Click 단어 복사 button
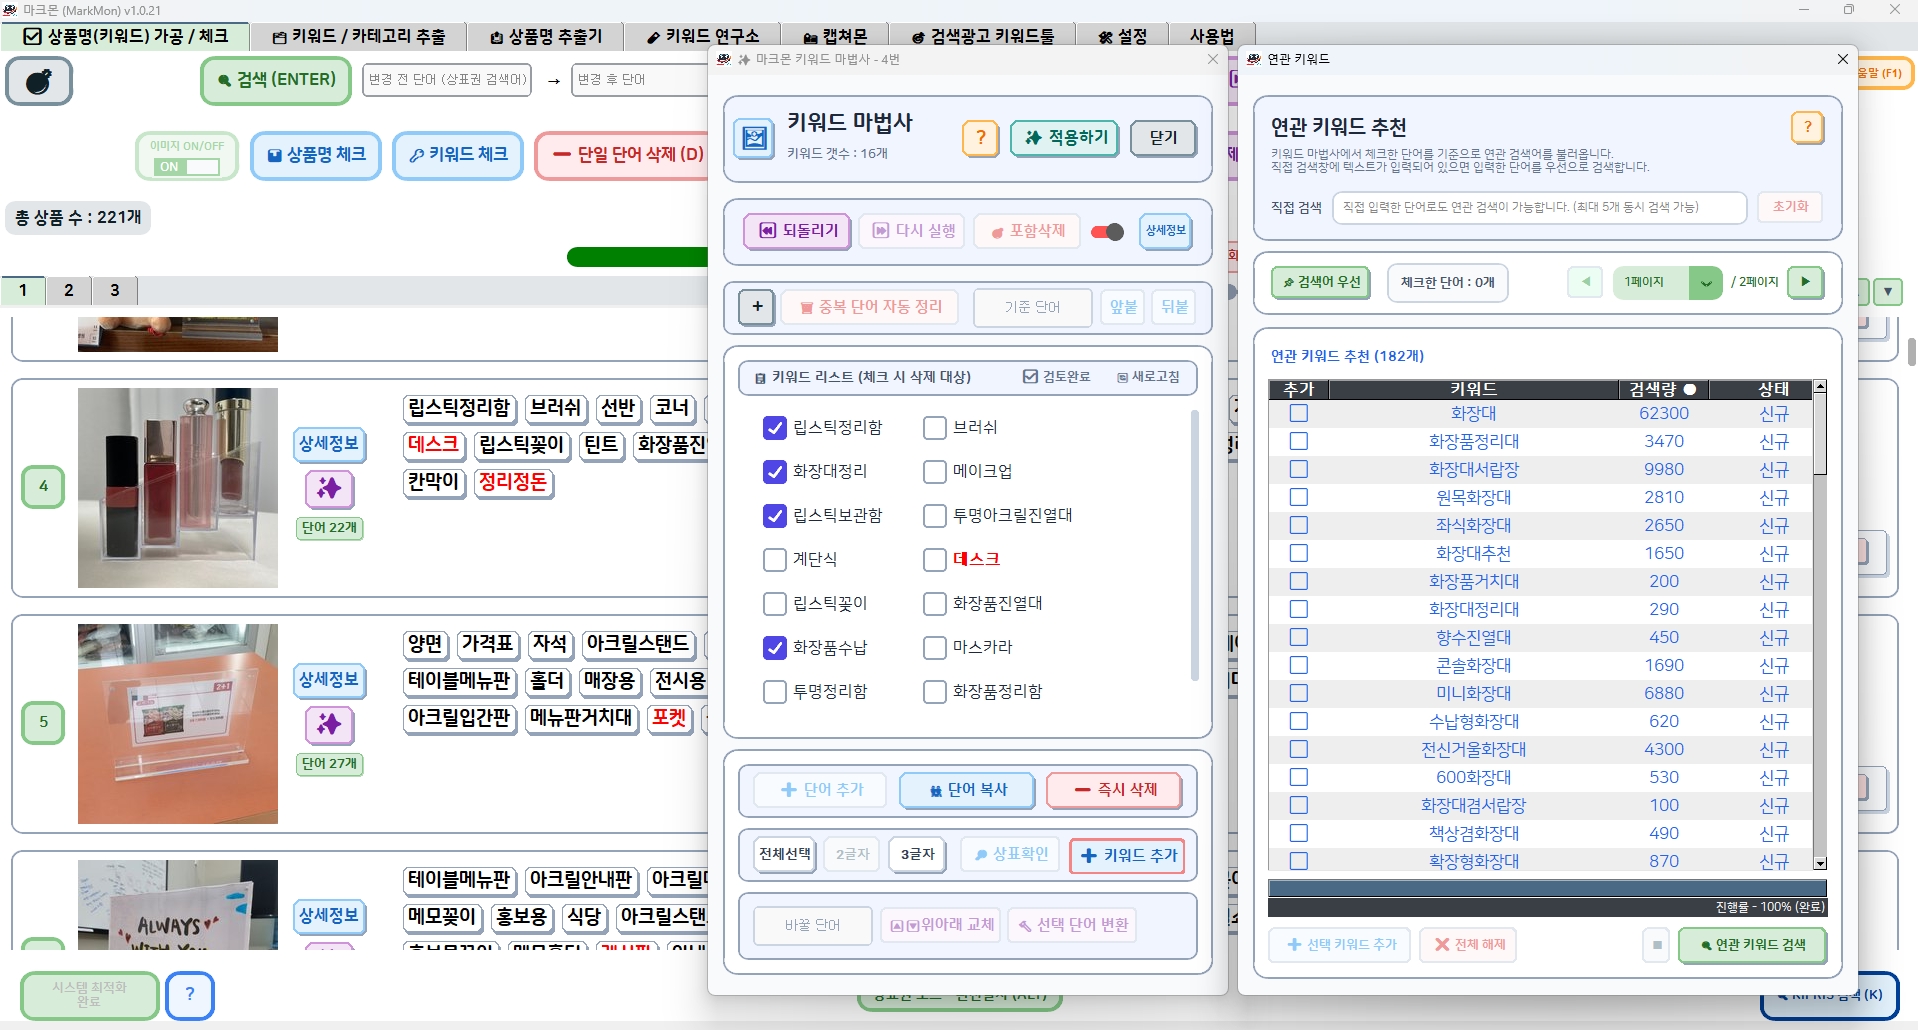Viewport: 1918px width, 1030px height. 967,790
